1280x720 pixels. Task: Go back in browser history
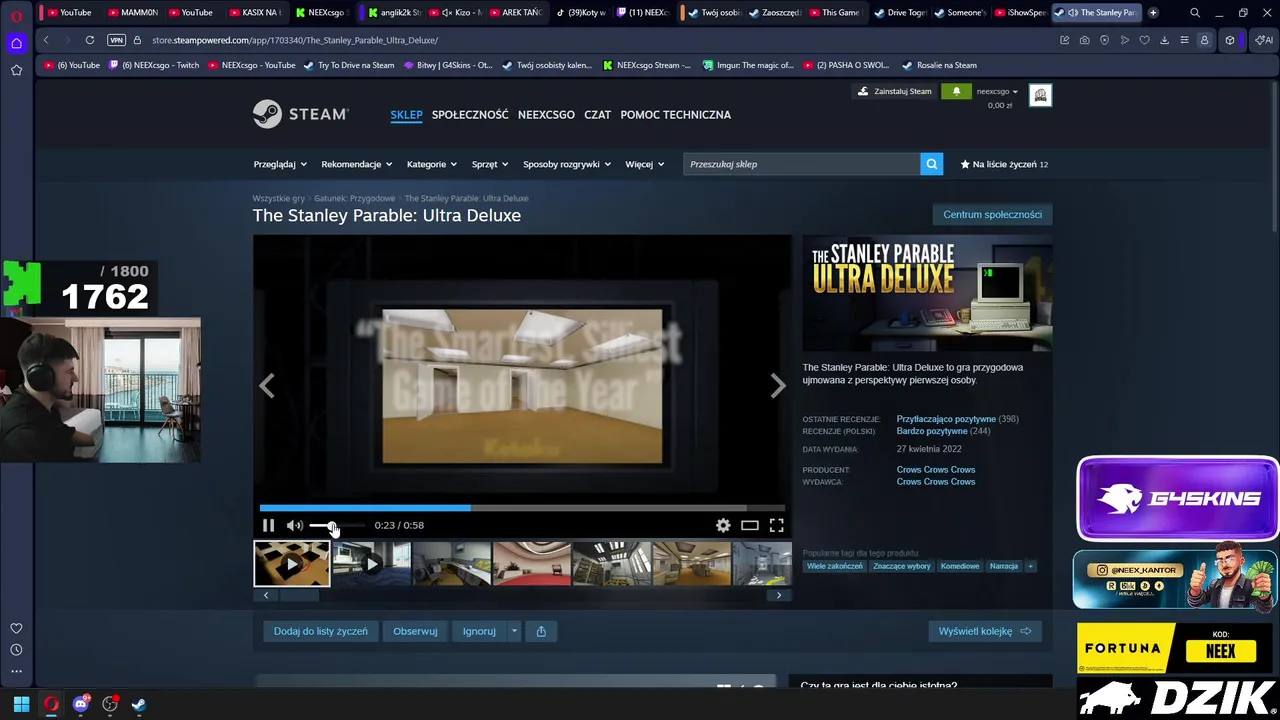pos(46,40)
